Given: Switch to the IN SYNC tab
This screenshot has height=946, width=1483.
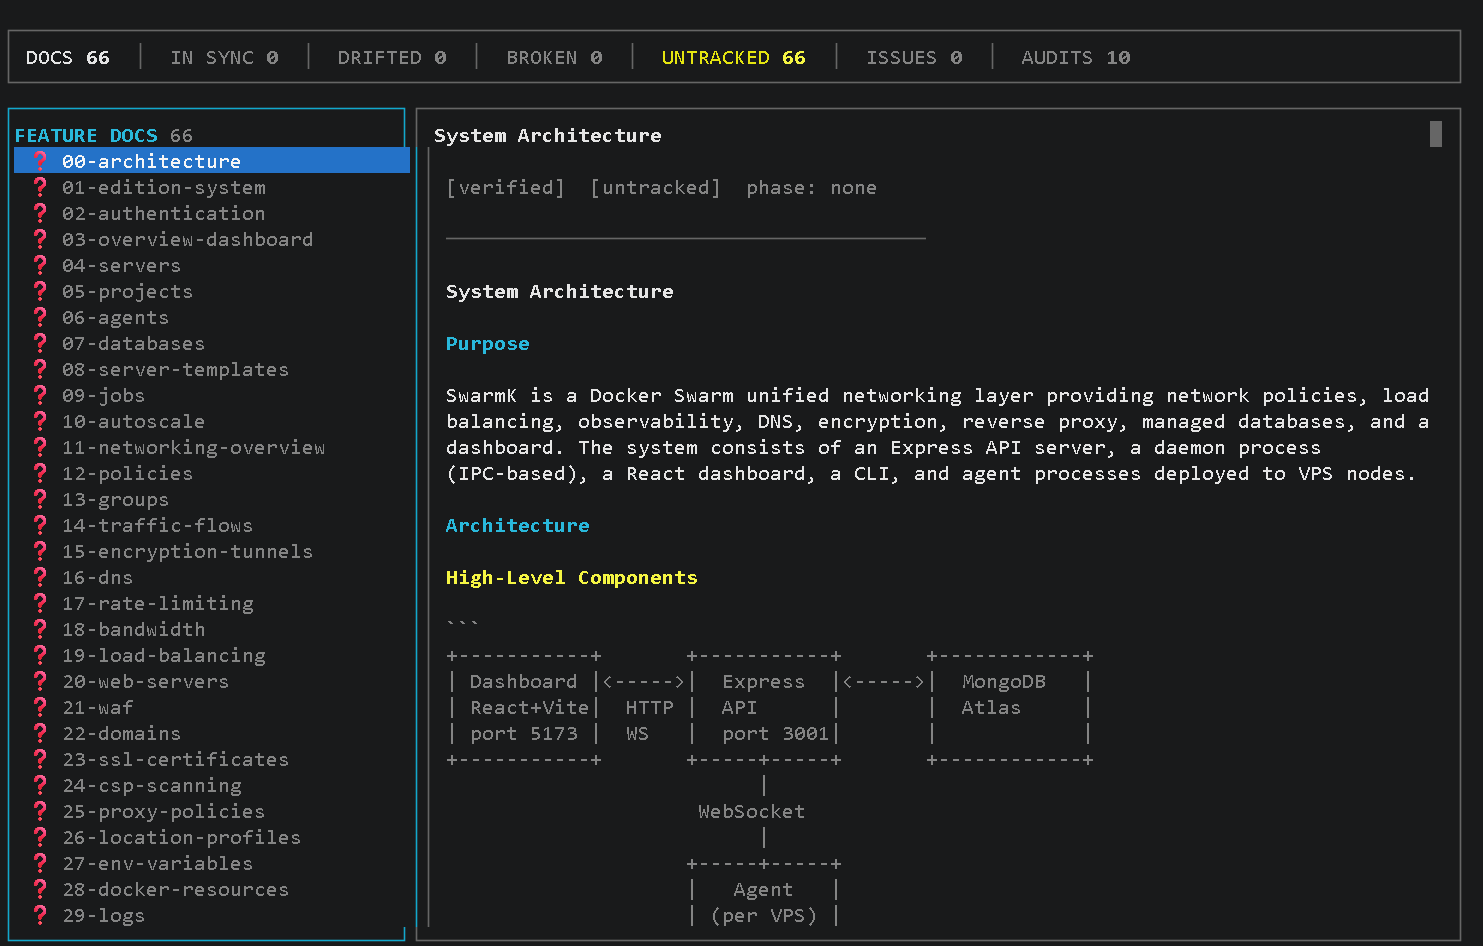Looking at the screenshot, I should (224, 58).
